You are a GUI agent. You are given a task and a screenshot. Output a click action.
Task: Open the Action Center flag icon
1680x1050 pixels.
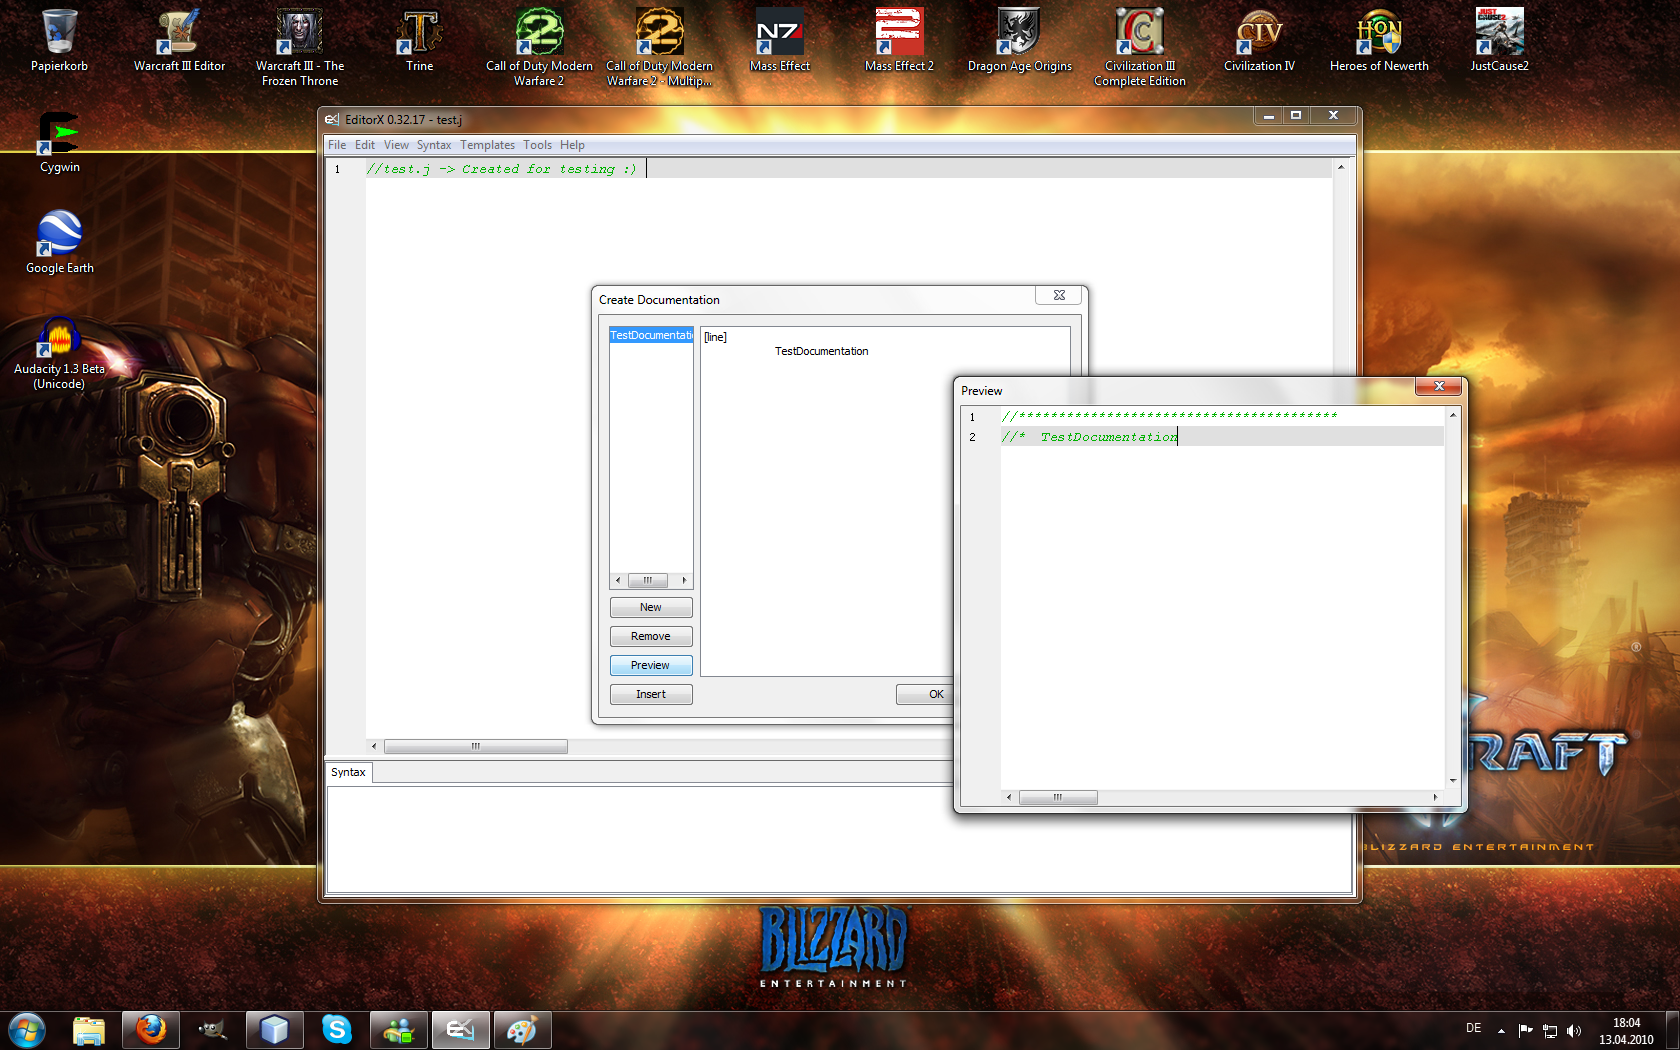tap(1525, 1031)
